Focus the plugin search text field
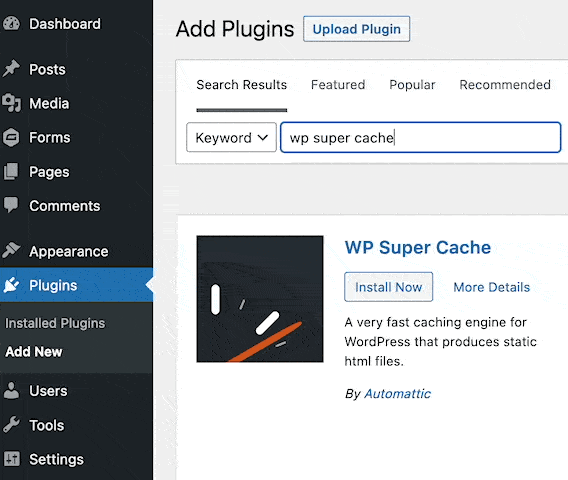 pos(421,137)
